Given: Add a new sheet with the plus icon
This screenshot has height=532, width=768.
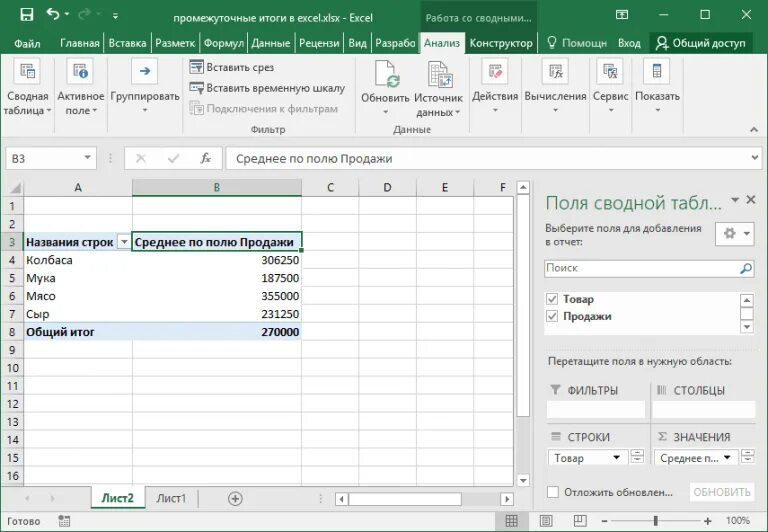Looking at the screenshot, I should tap(235, 499).
